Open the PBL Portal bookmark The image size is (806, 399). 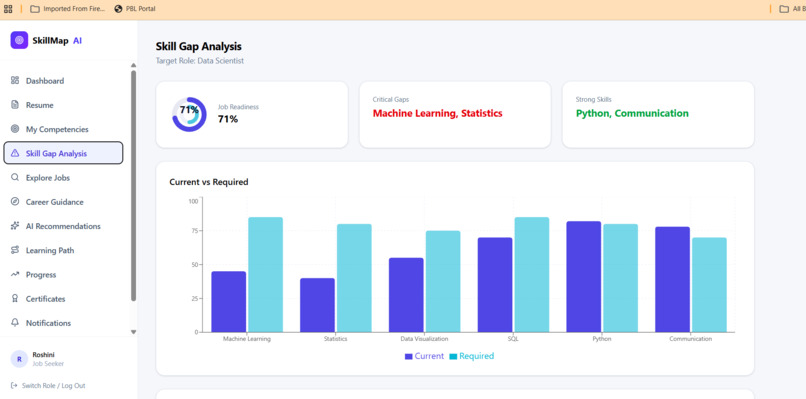pyautogui.click(x=135, y=9)
